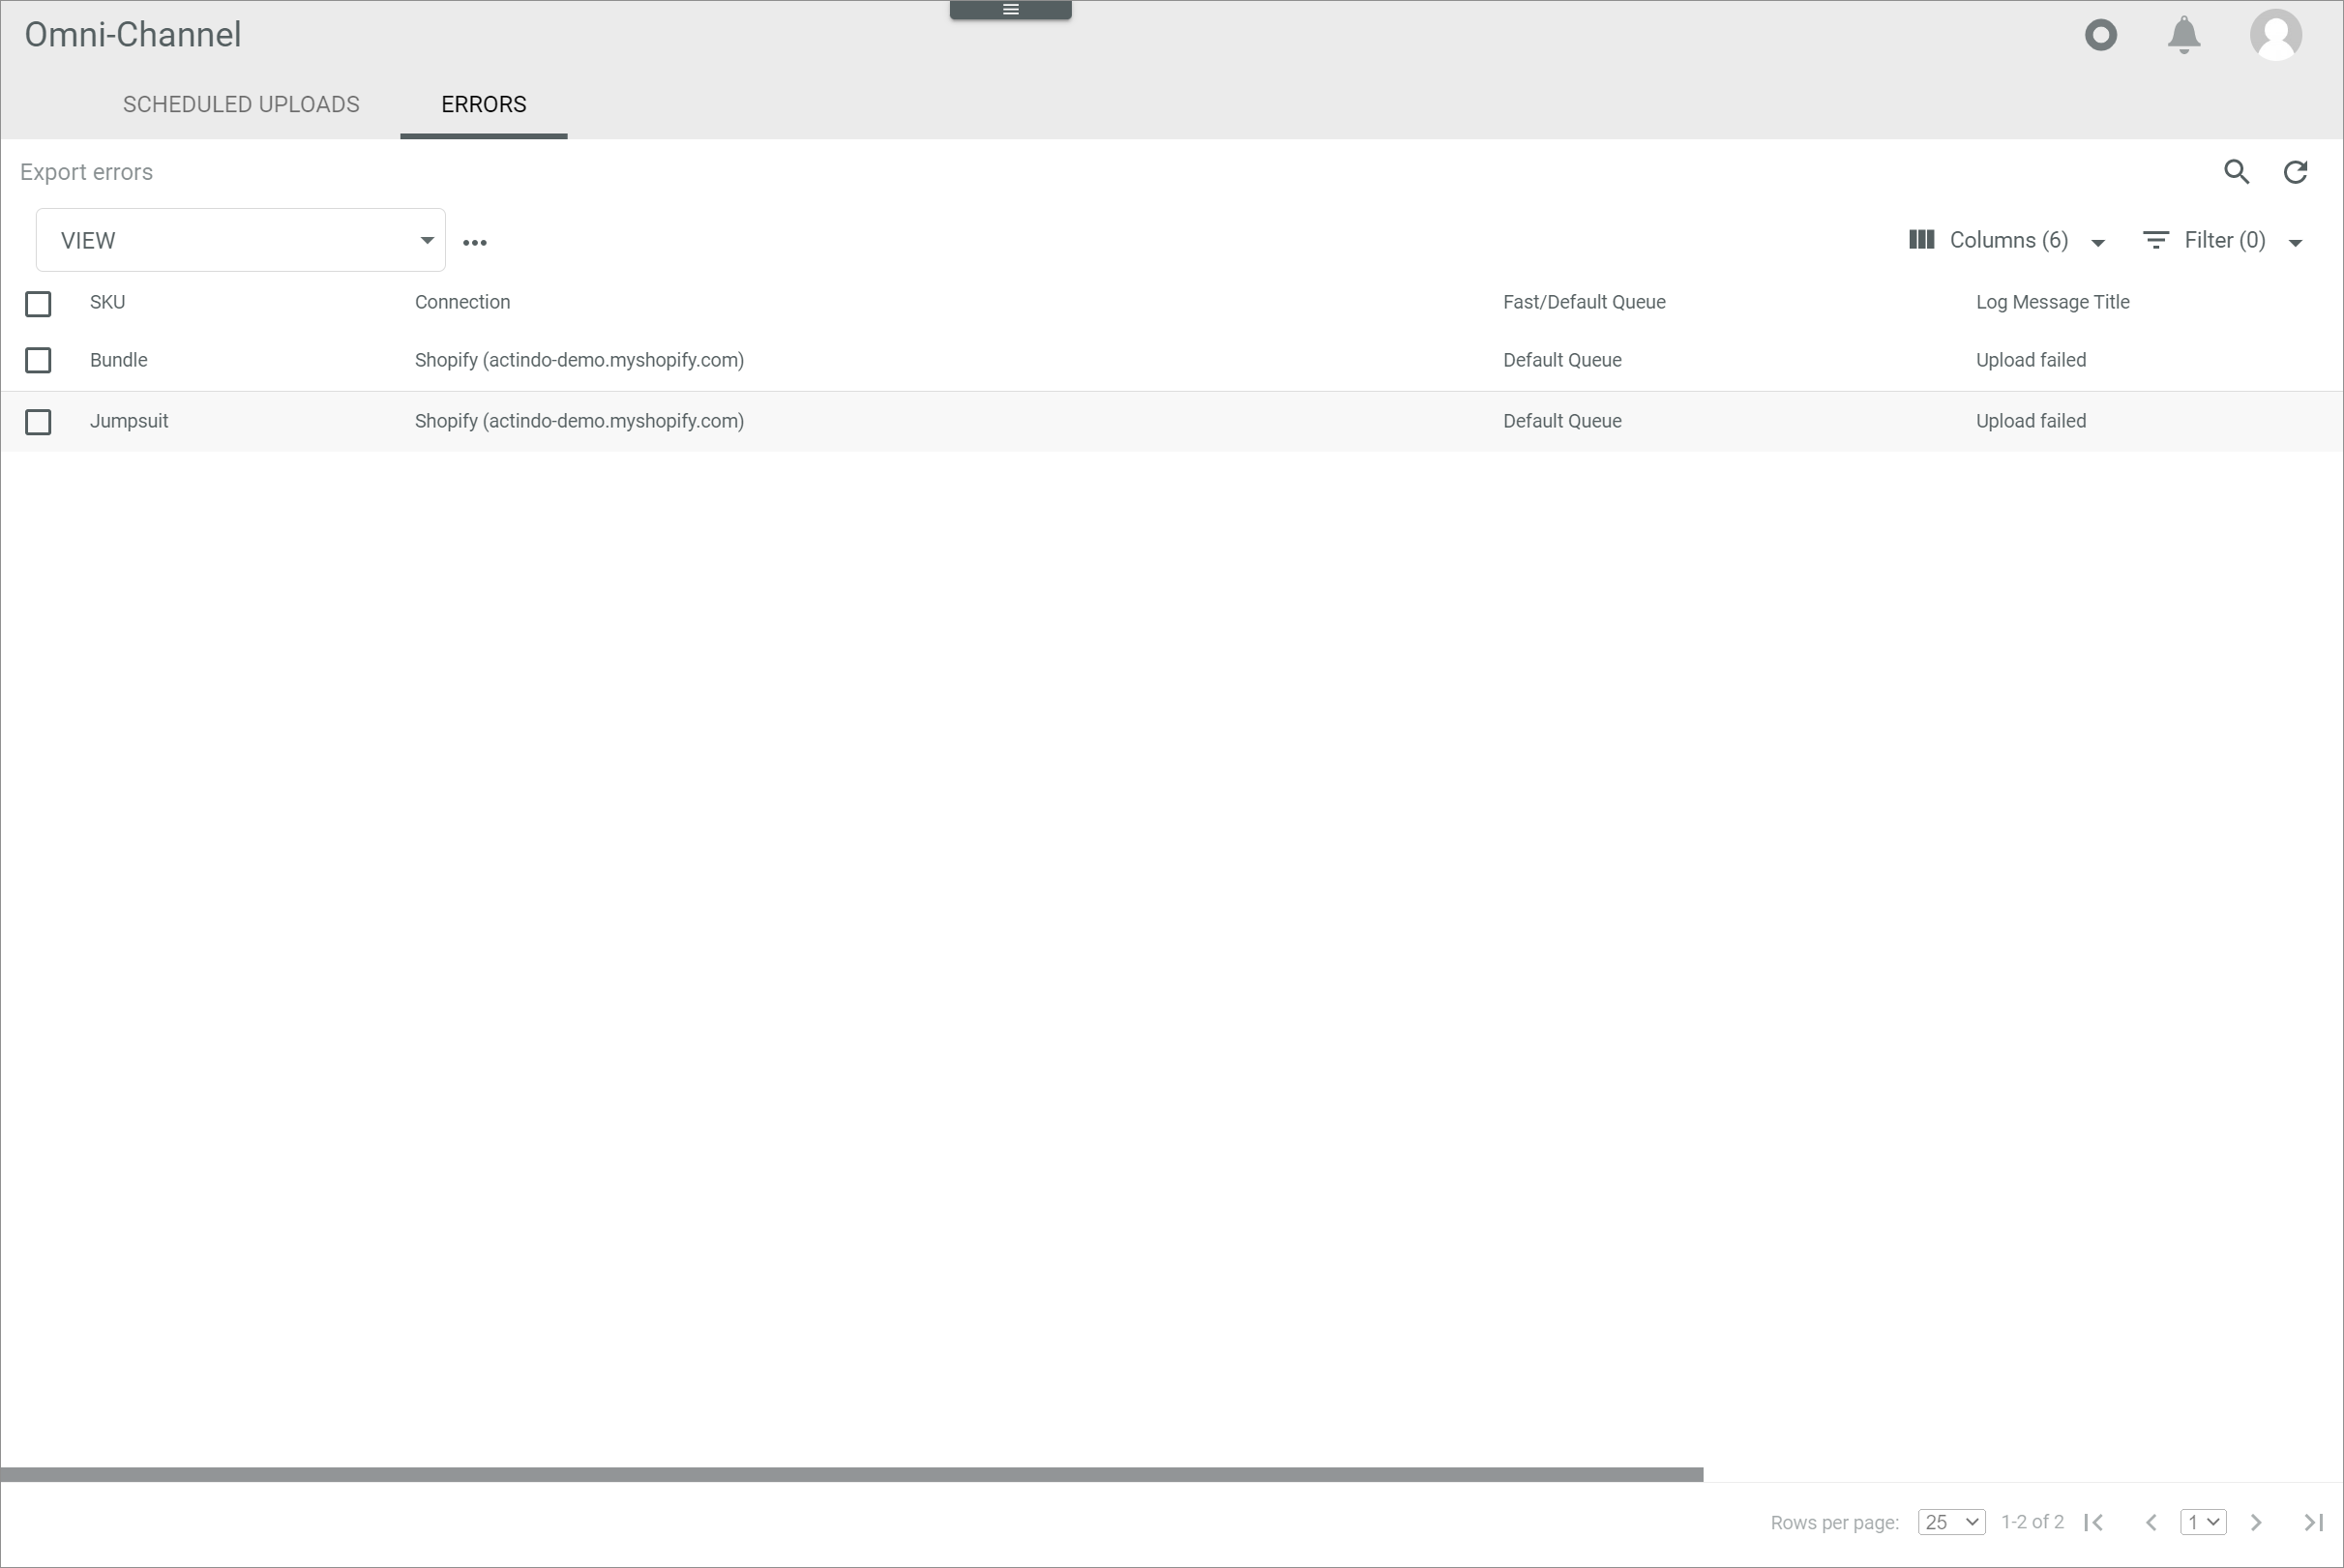Sort by the SKU column header
2344x1568 pixels.
[x=108, y=302]
